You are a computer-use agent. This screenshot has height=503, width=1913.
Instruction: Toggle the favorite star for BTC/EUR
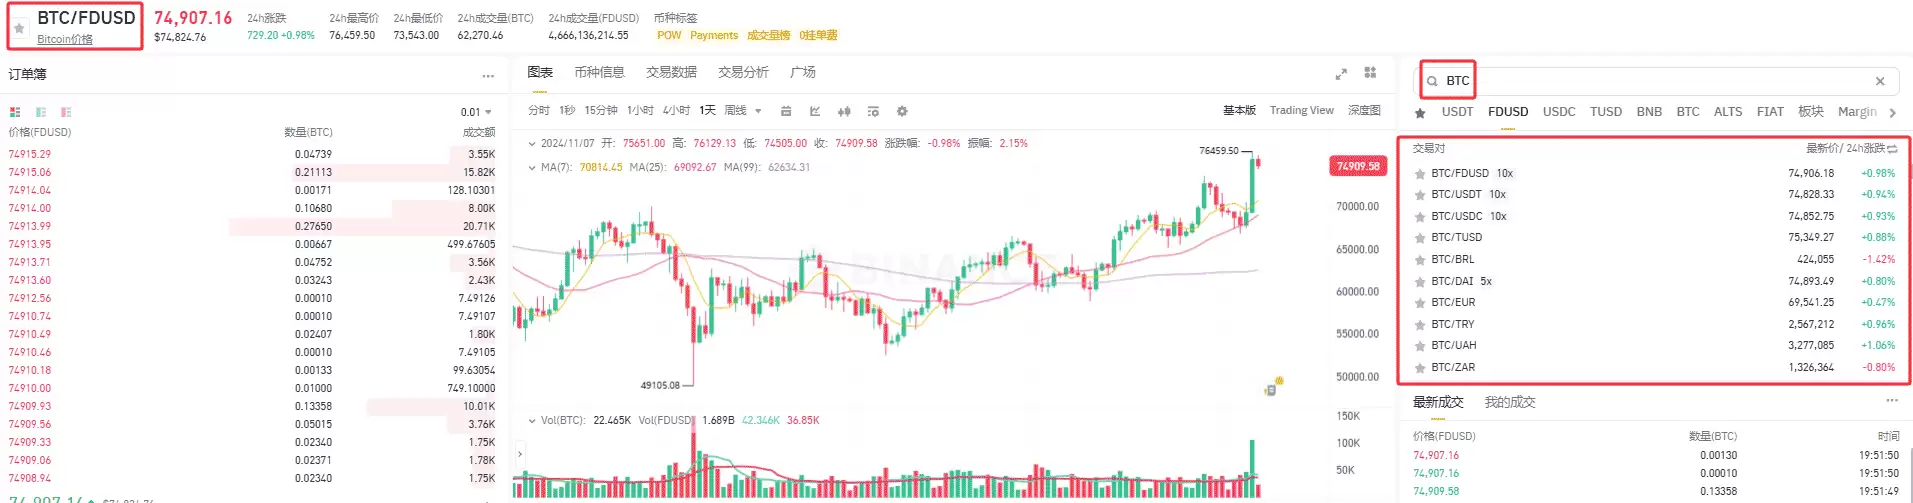coord(1419,303)
